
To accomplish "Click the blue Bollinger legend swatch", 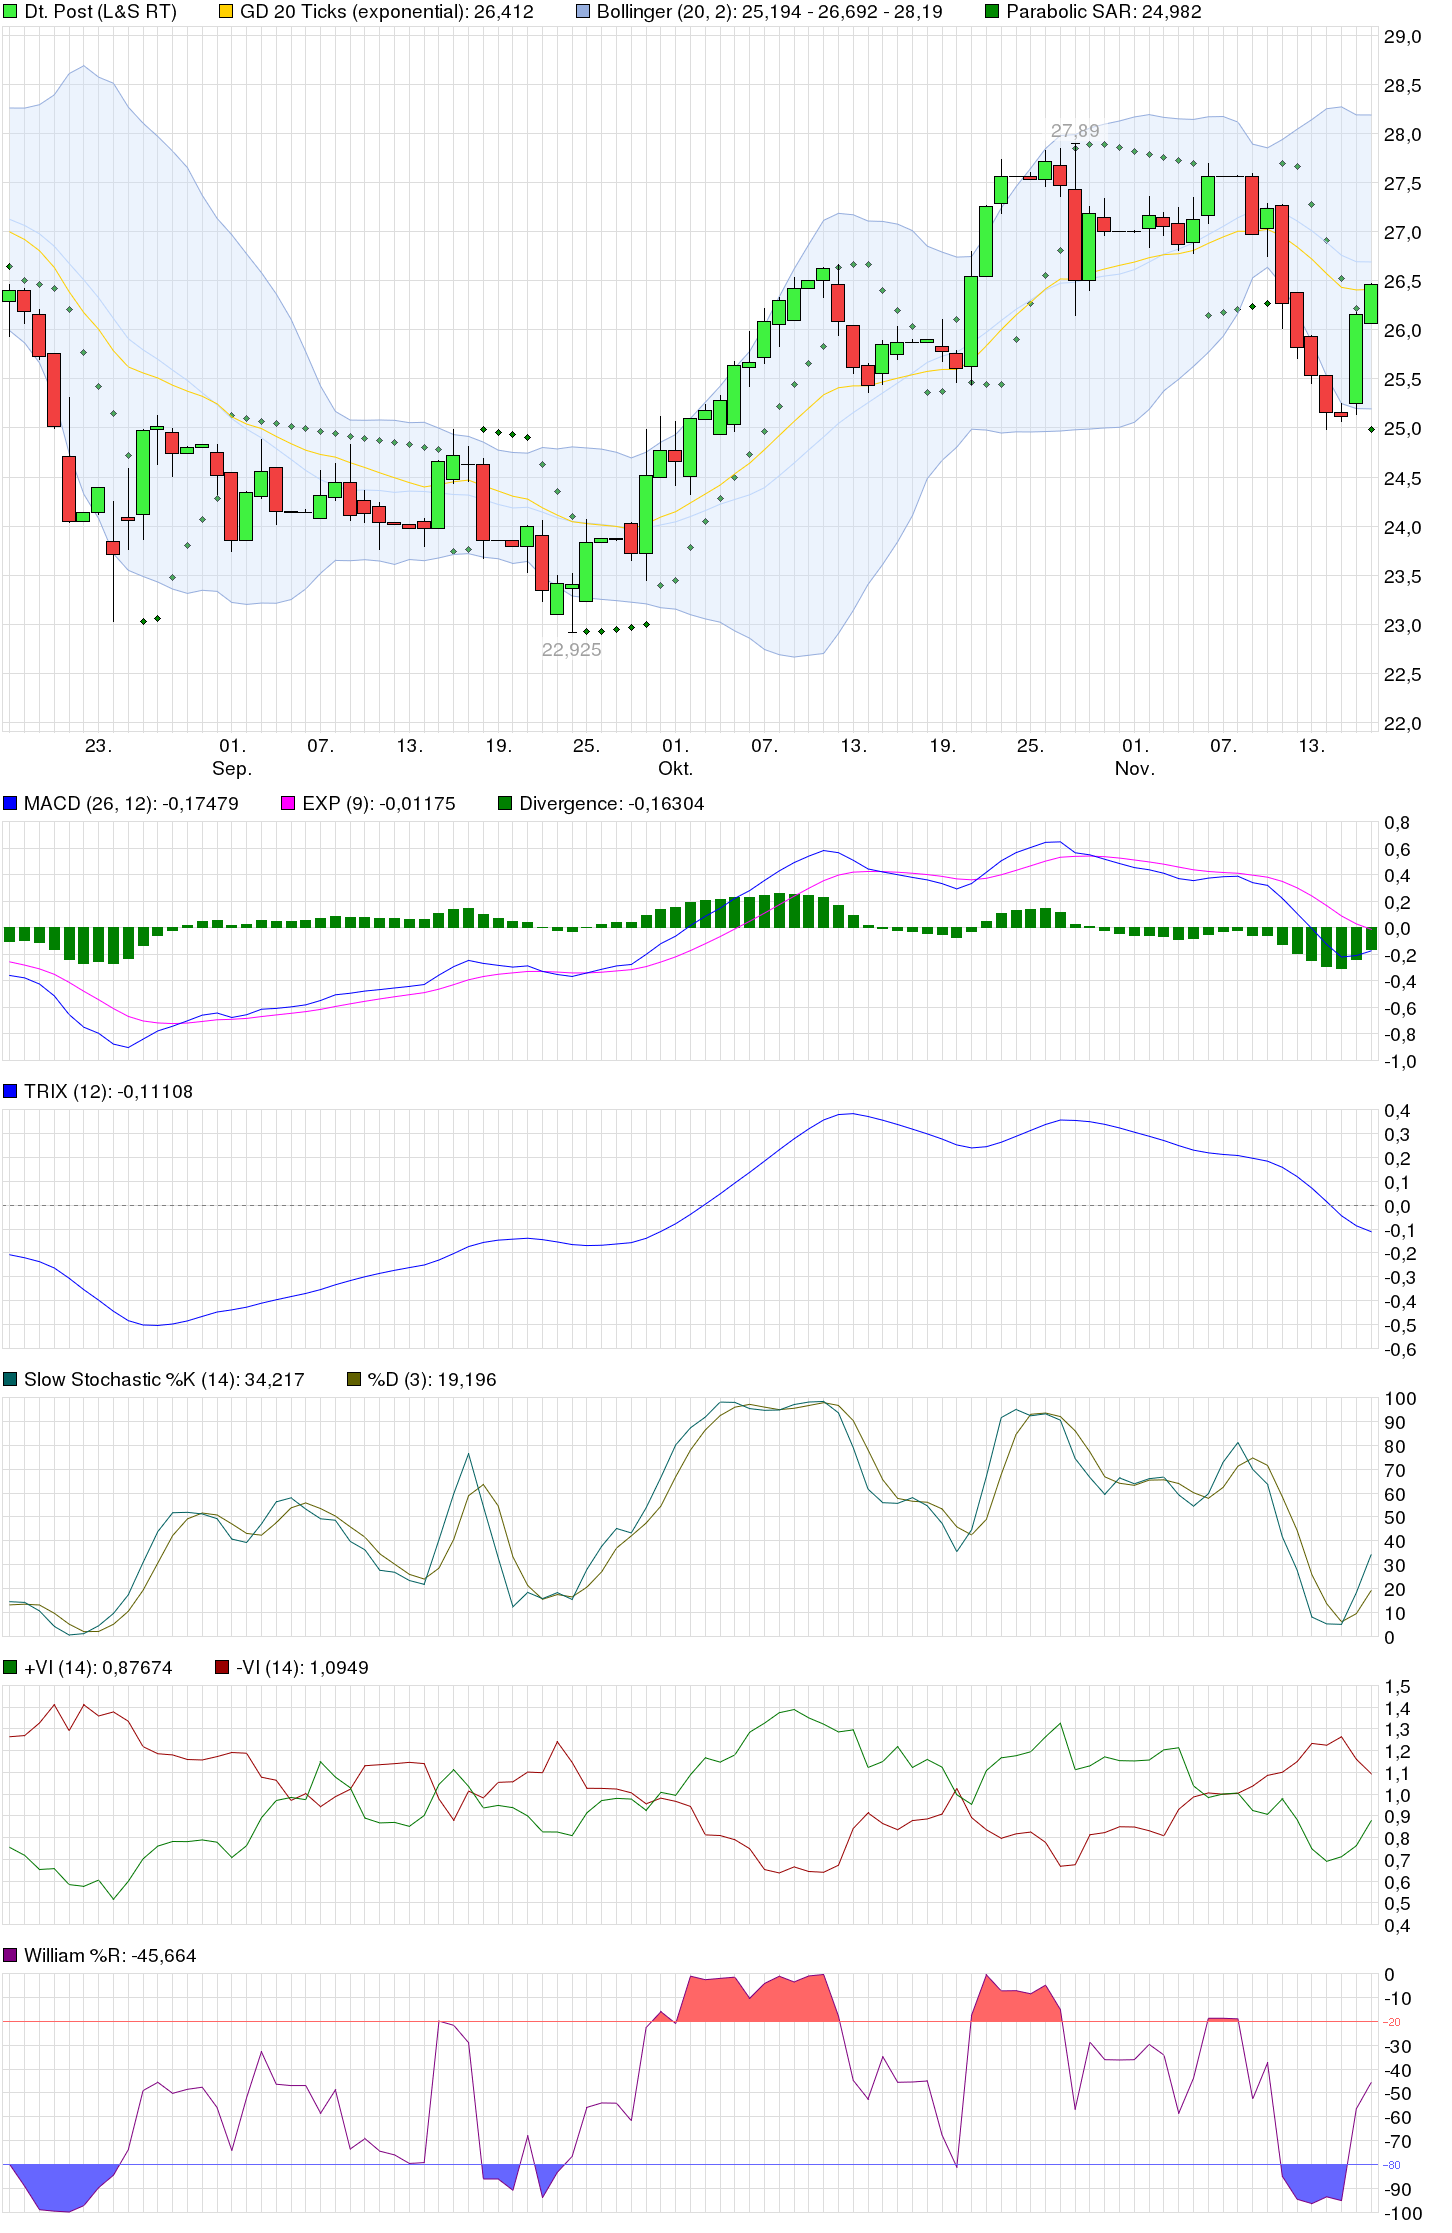I will point(583,12).
